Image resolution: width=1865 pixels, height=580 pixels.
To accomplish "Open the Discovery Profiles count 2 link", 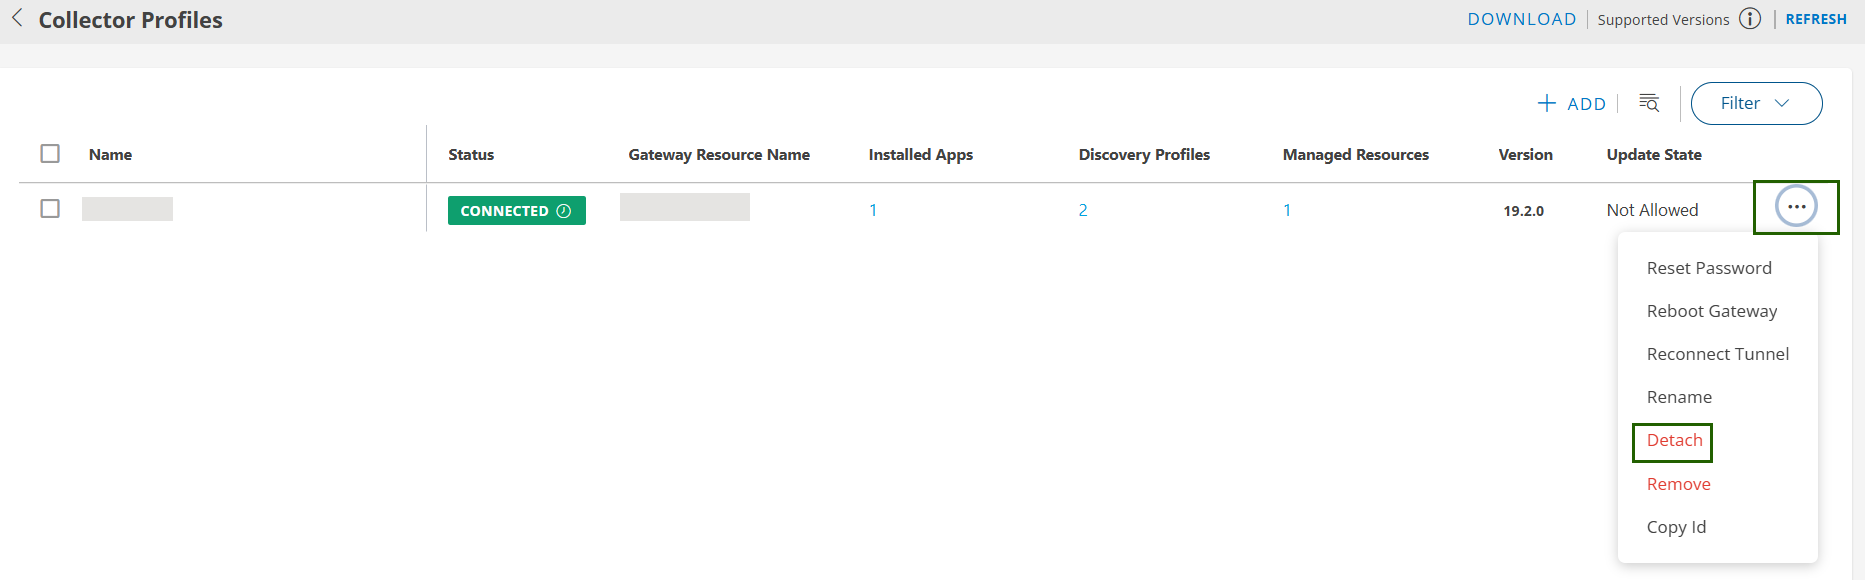I will (1083, 210).
